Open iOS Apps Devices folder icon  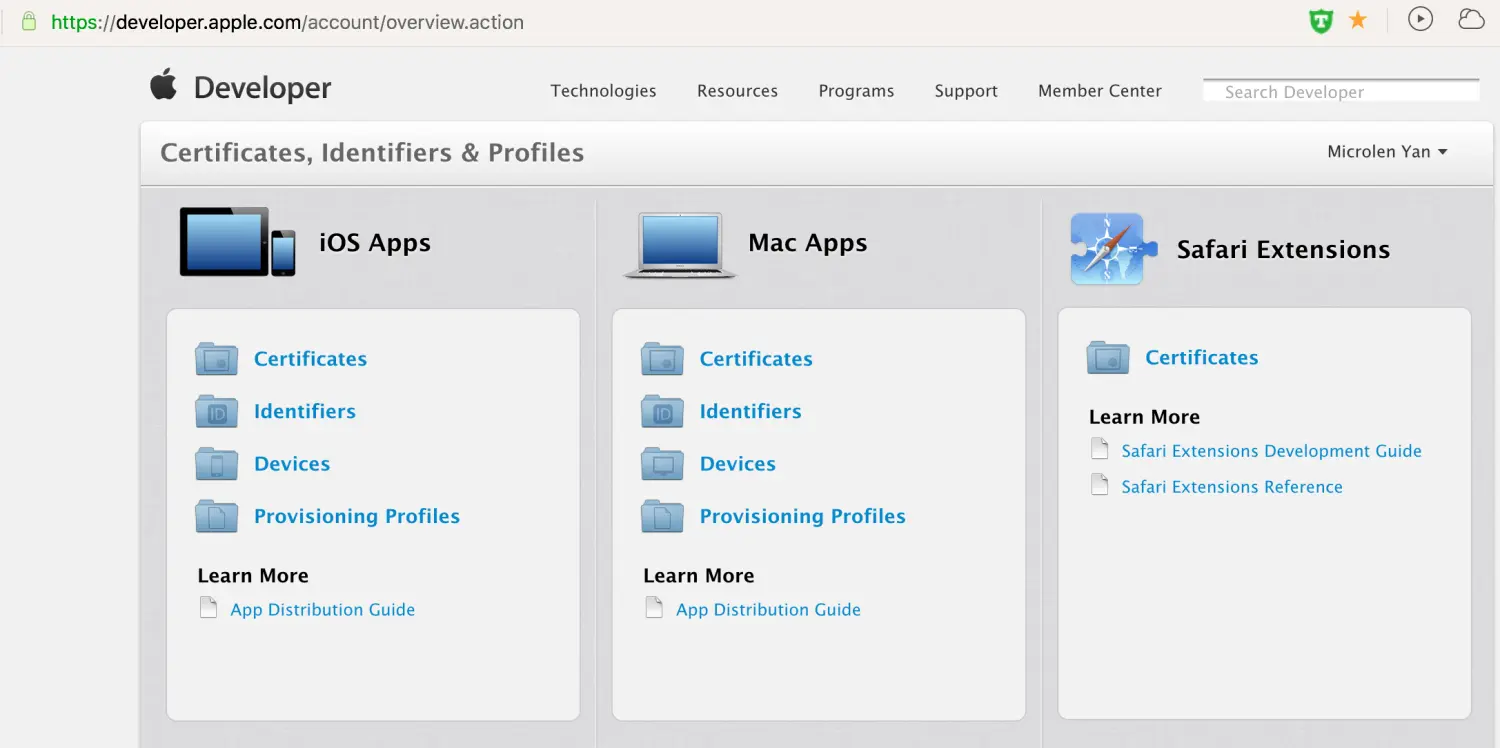pyautogui.click(x=216, y=464)
